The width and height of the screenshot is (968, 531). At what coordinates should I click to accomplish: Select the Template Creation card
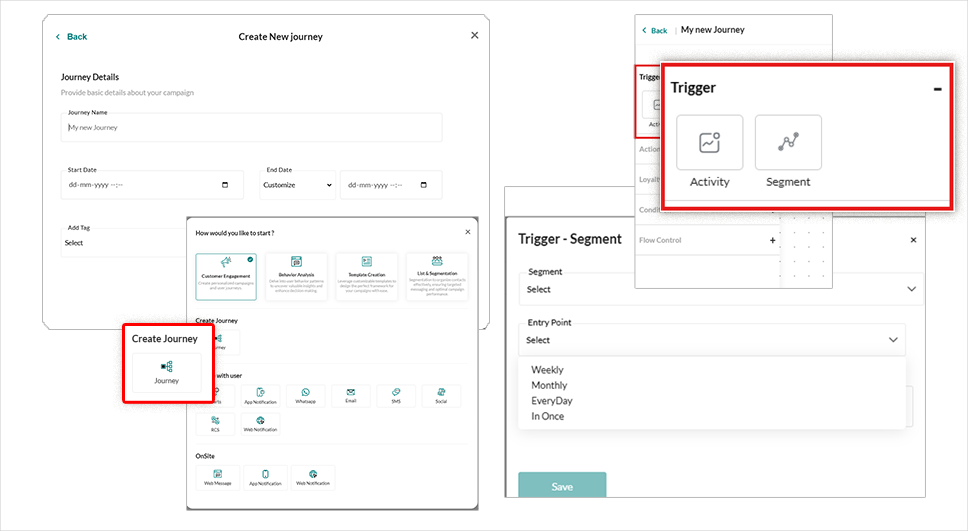(367, 277)
